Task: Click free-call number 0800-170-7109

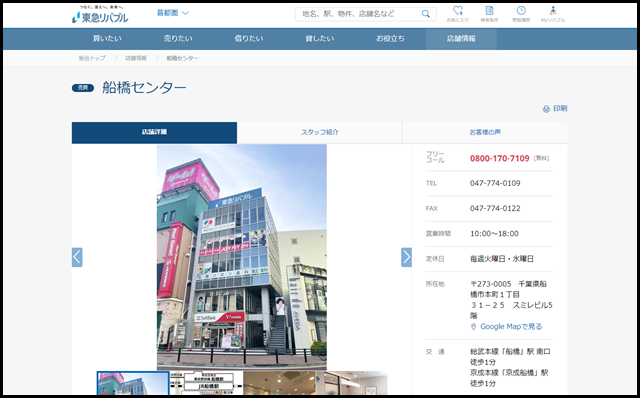Action: pos(499,158)
